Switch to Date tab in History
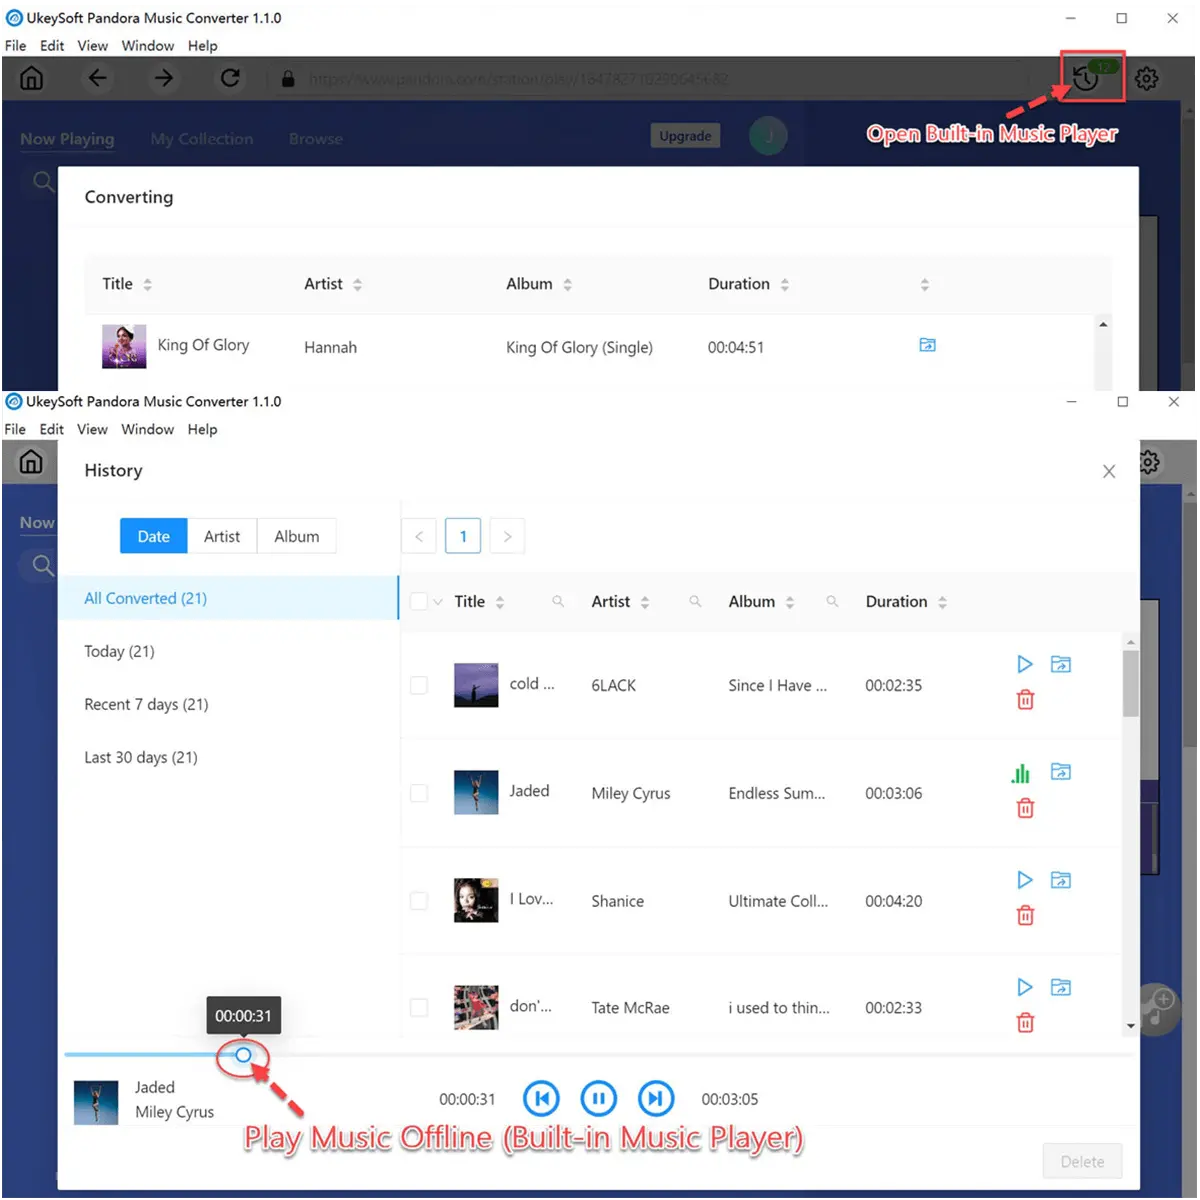 [154, 536]
